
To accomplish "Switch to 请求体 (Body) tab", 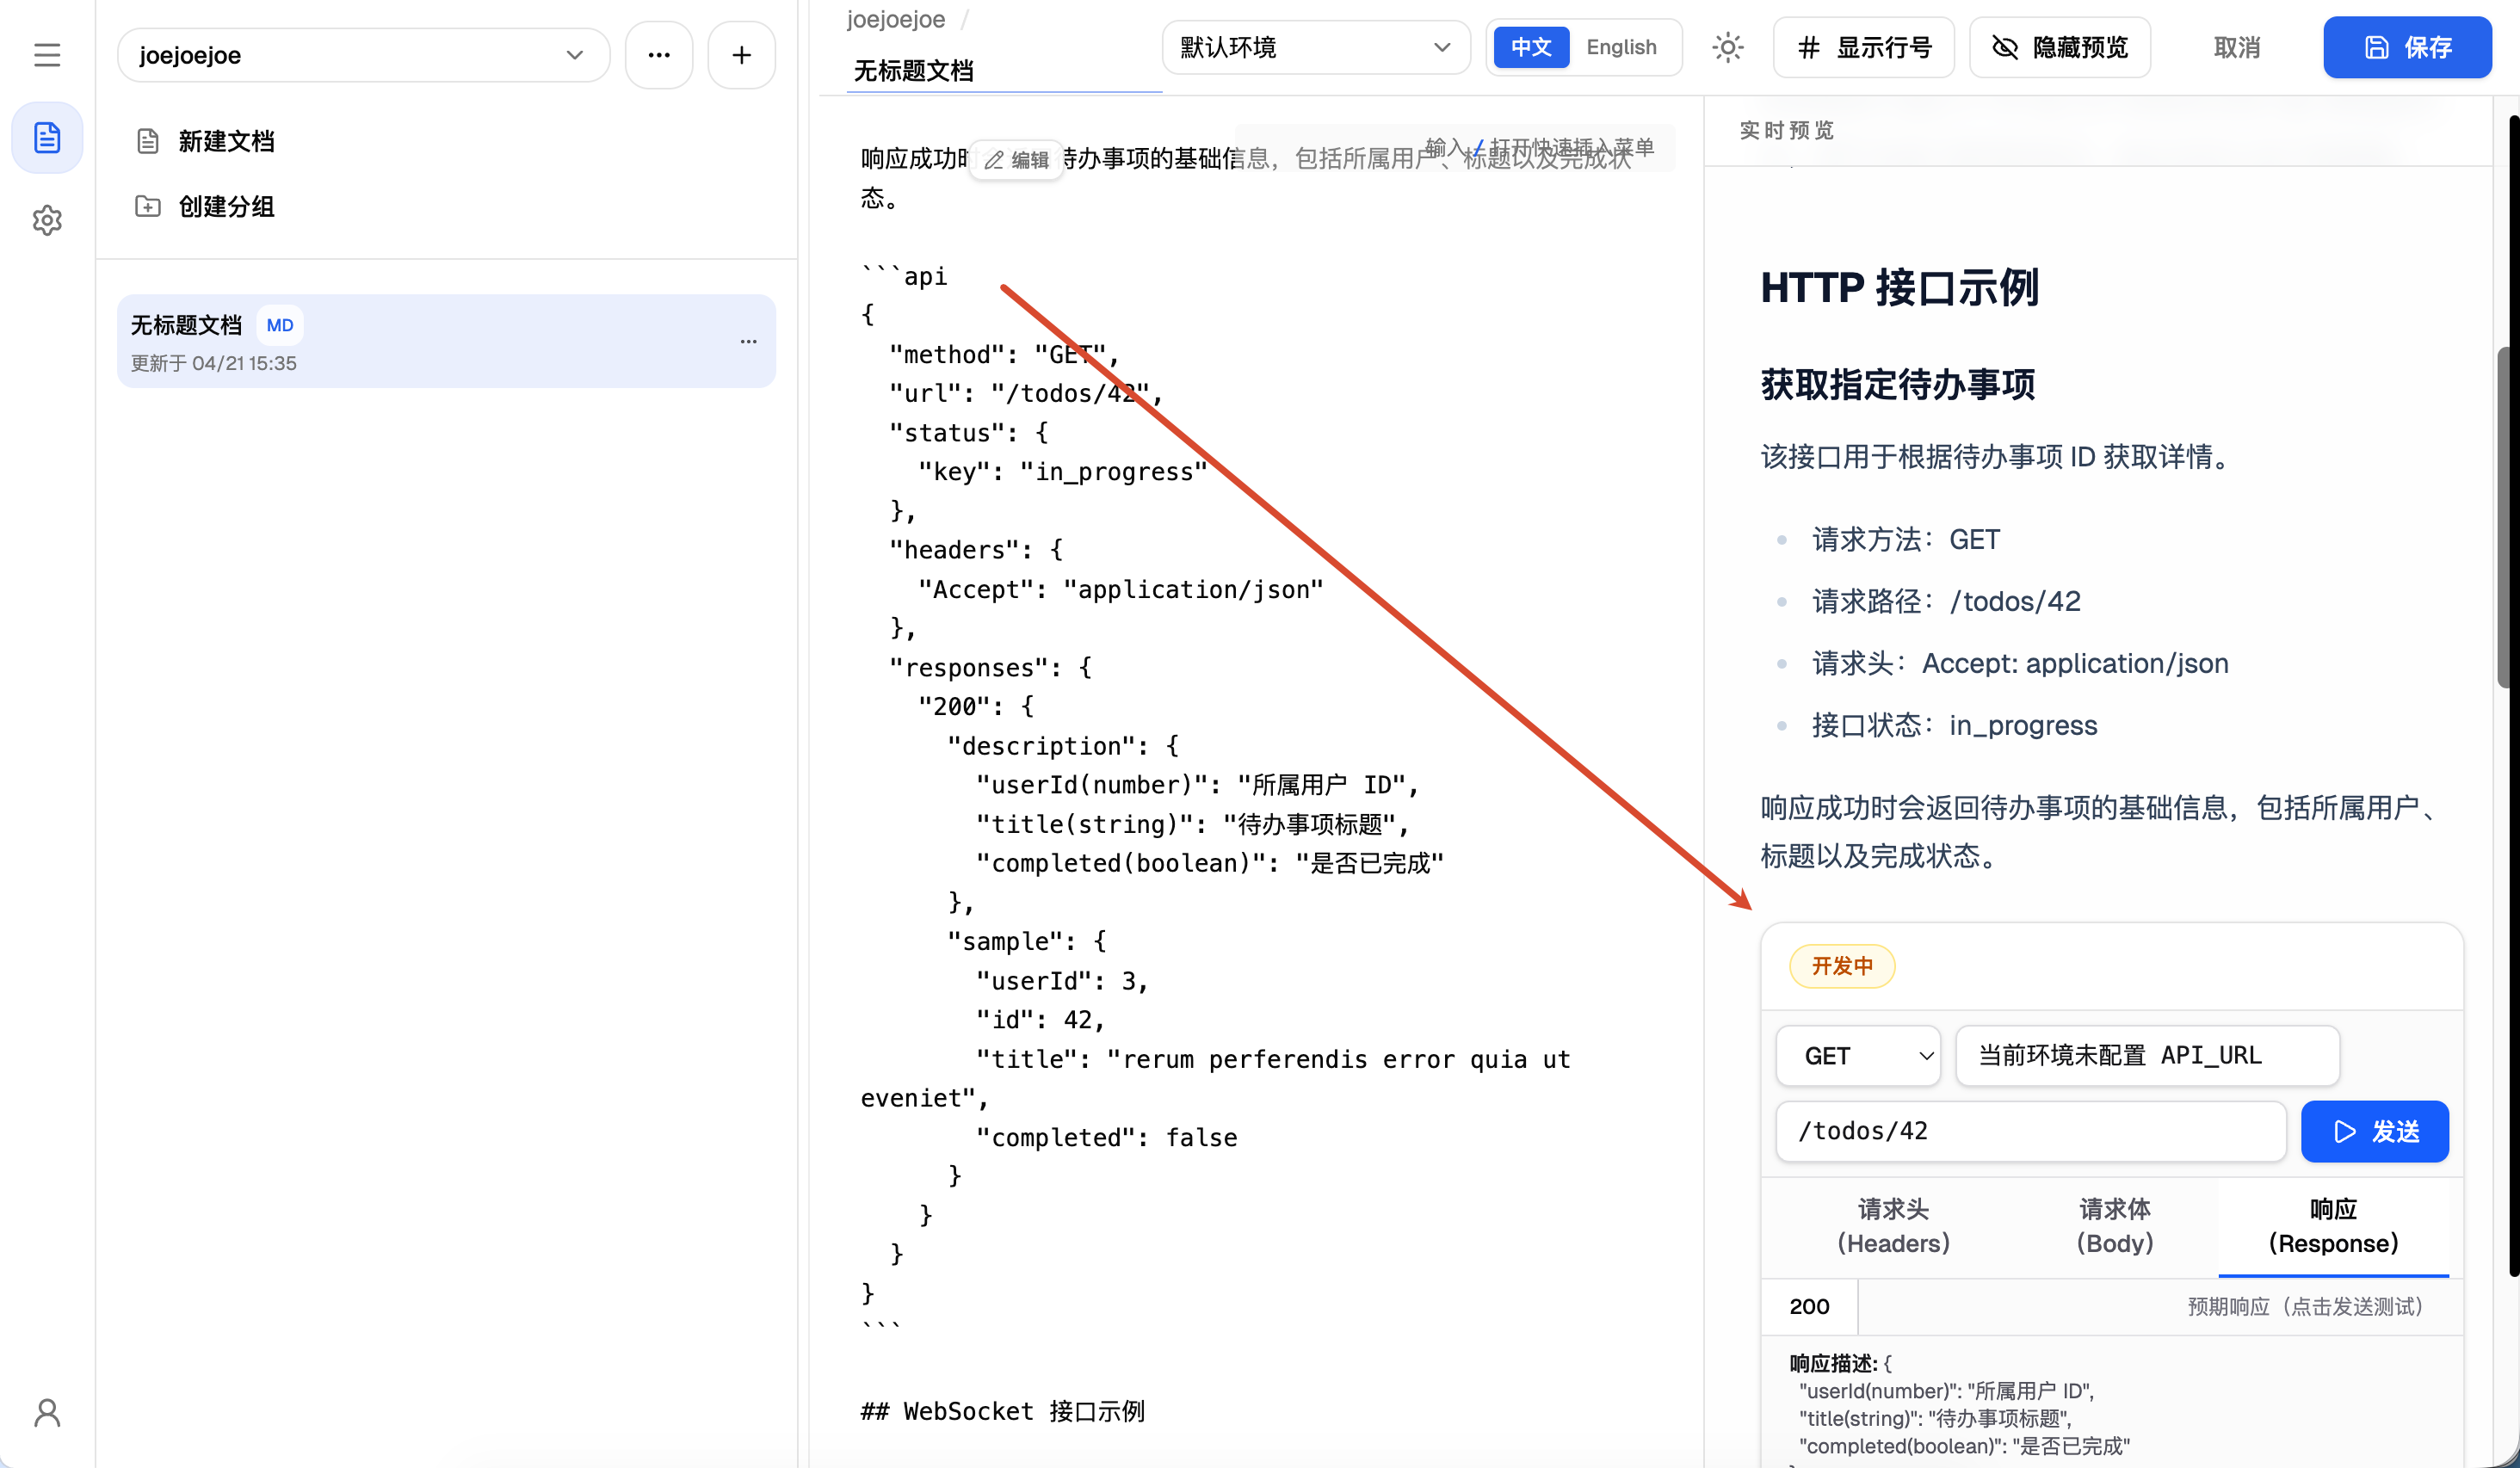I will tap(2114, 1226).
